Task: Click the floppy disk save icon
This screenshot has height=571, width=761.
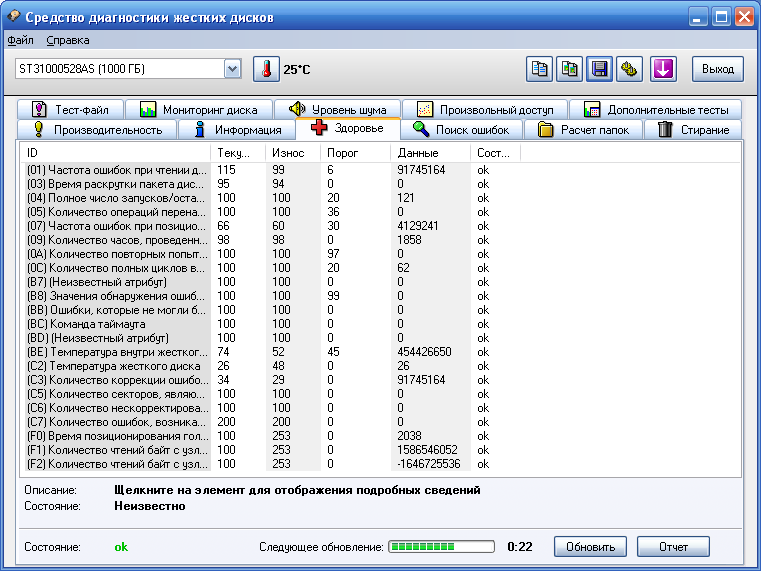Action: click(600, 69)
